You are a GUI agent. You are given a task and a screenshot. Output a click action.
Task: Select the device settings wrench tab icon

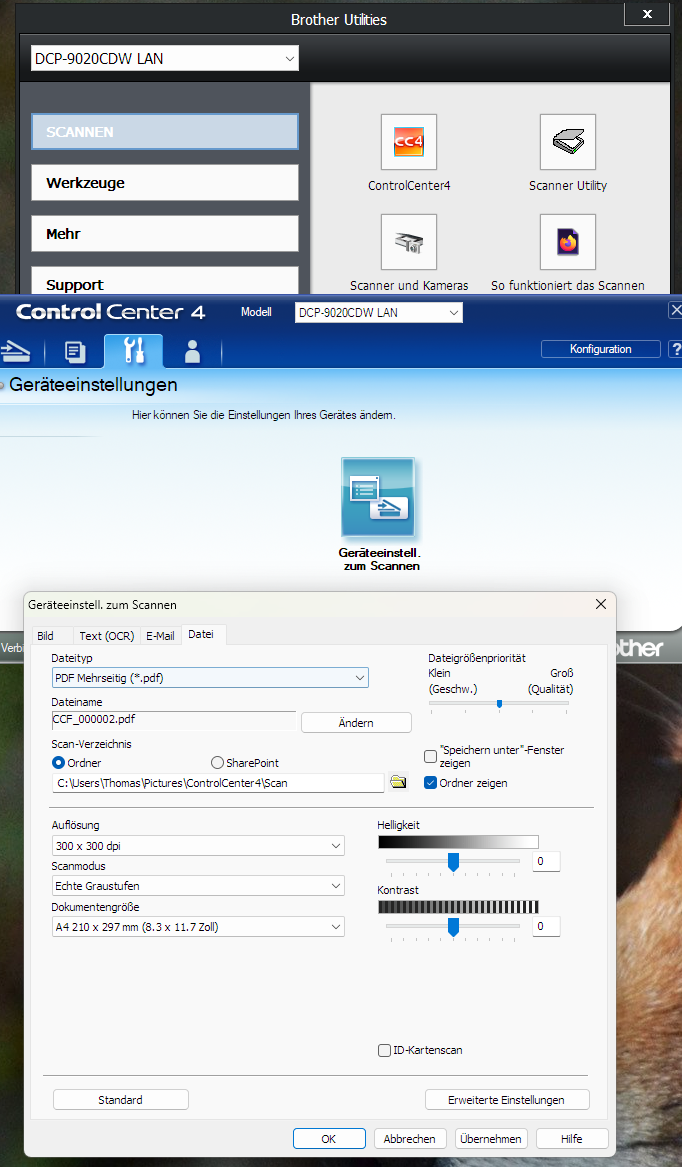133,350
